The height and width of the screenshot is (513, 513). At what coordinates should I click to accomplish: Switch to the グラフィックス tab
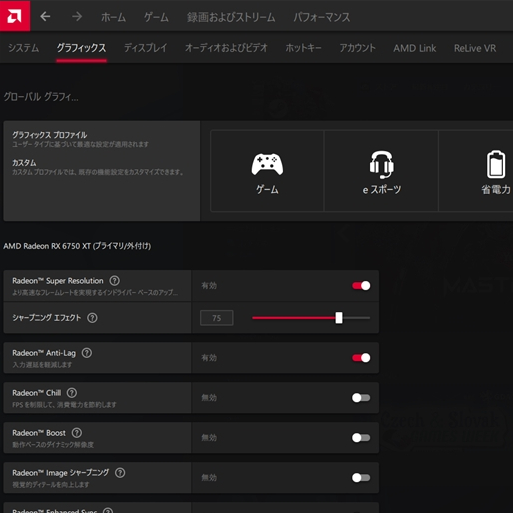[81, 48]
